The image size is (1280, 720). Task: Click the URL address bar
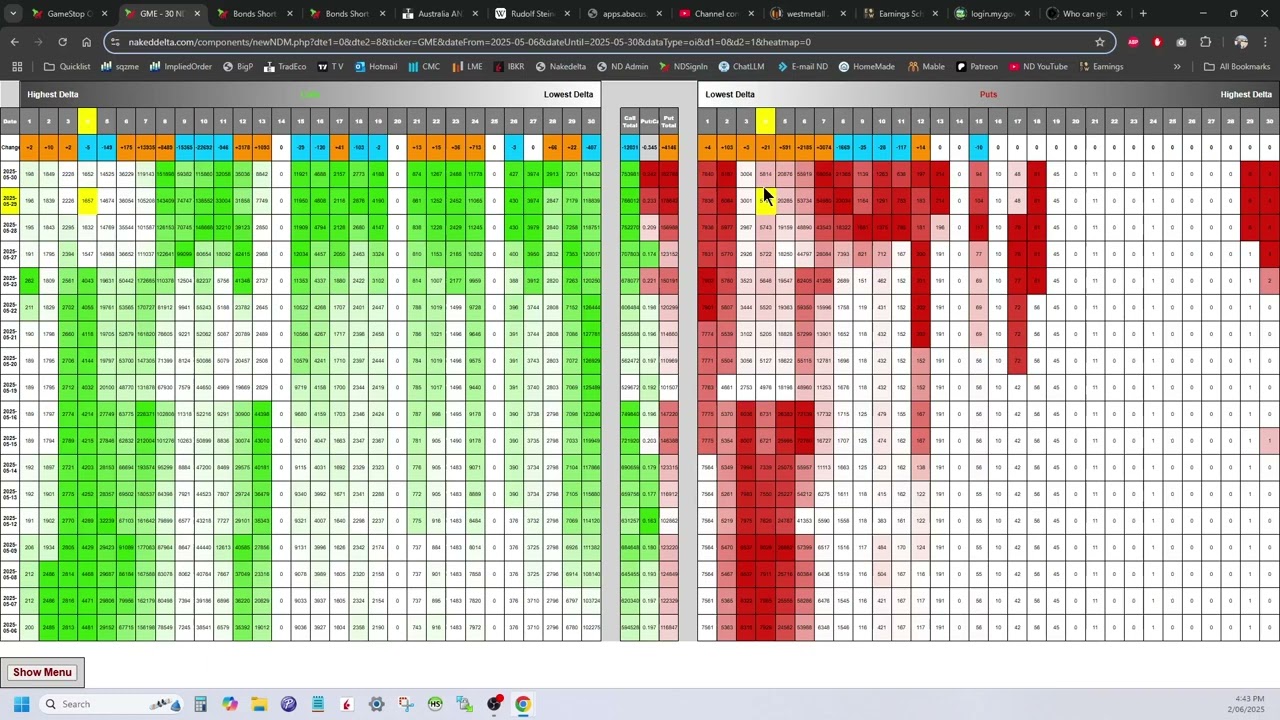pyautogui.click(x=600, y=42)
